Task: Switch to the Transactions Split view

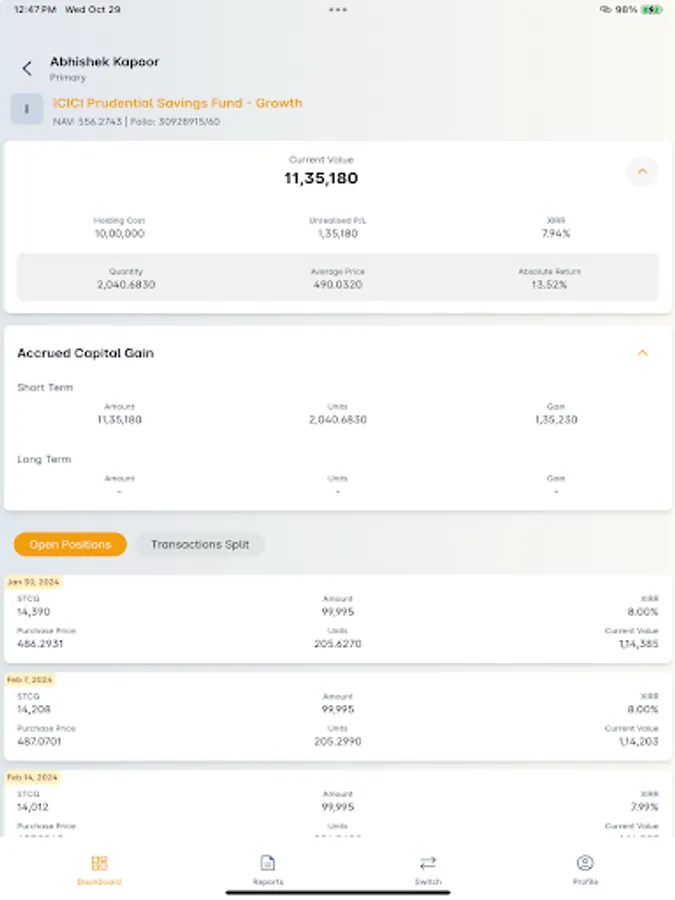Action: point(199,544)
